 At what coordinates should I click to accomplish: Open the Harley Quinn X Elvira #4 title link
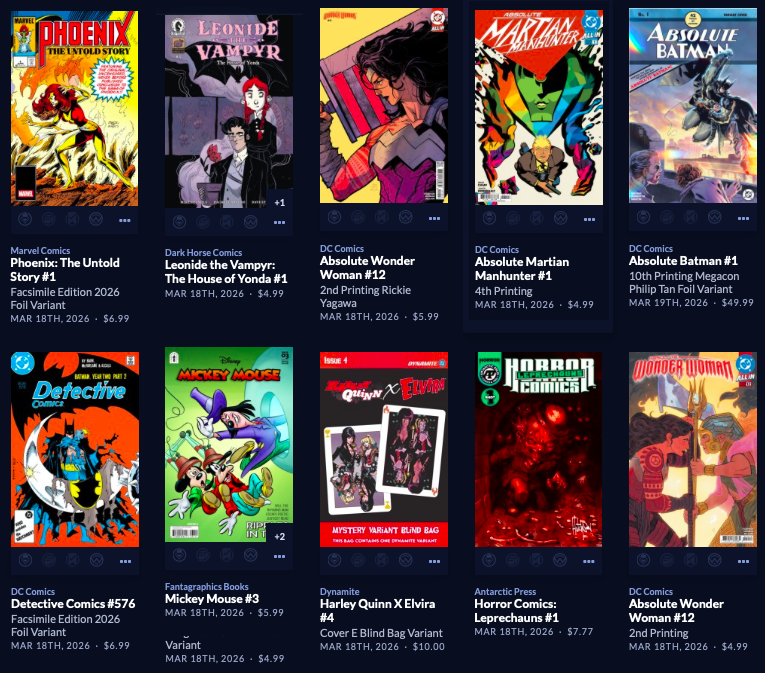pos(377,611)
